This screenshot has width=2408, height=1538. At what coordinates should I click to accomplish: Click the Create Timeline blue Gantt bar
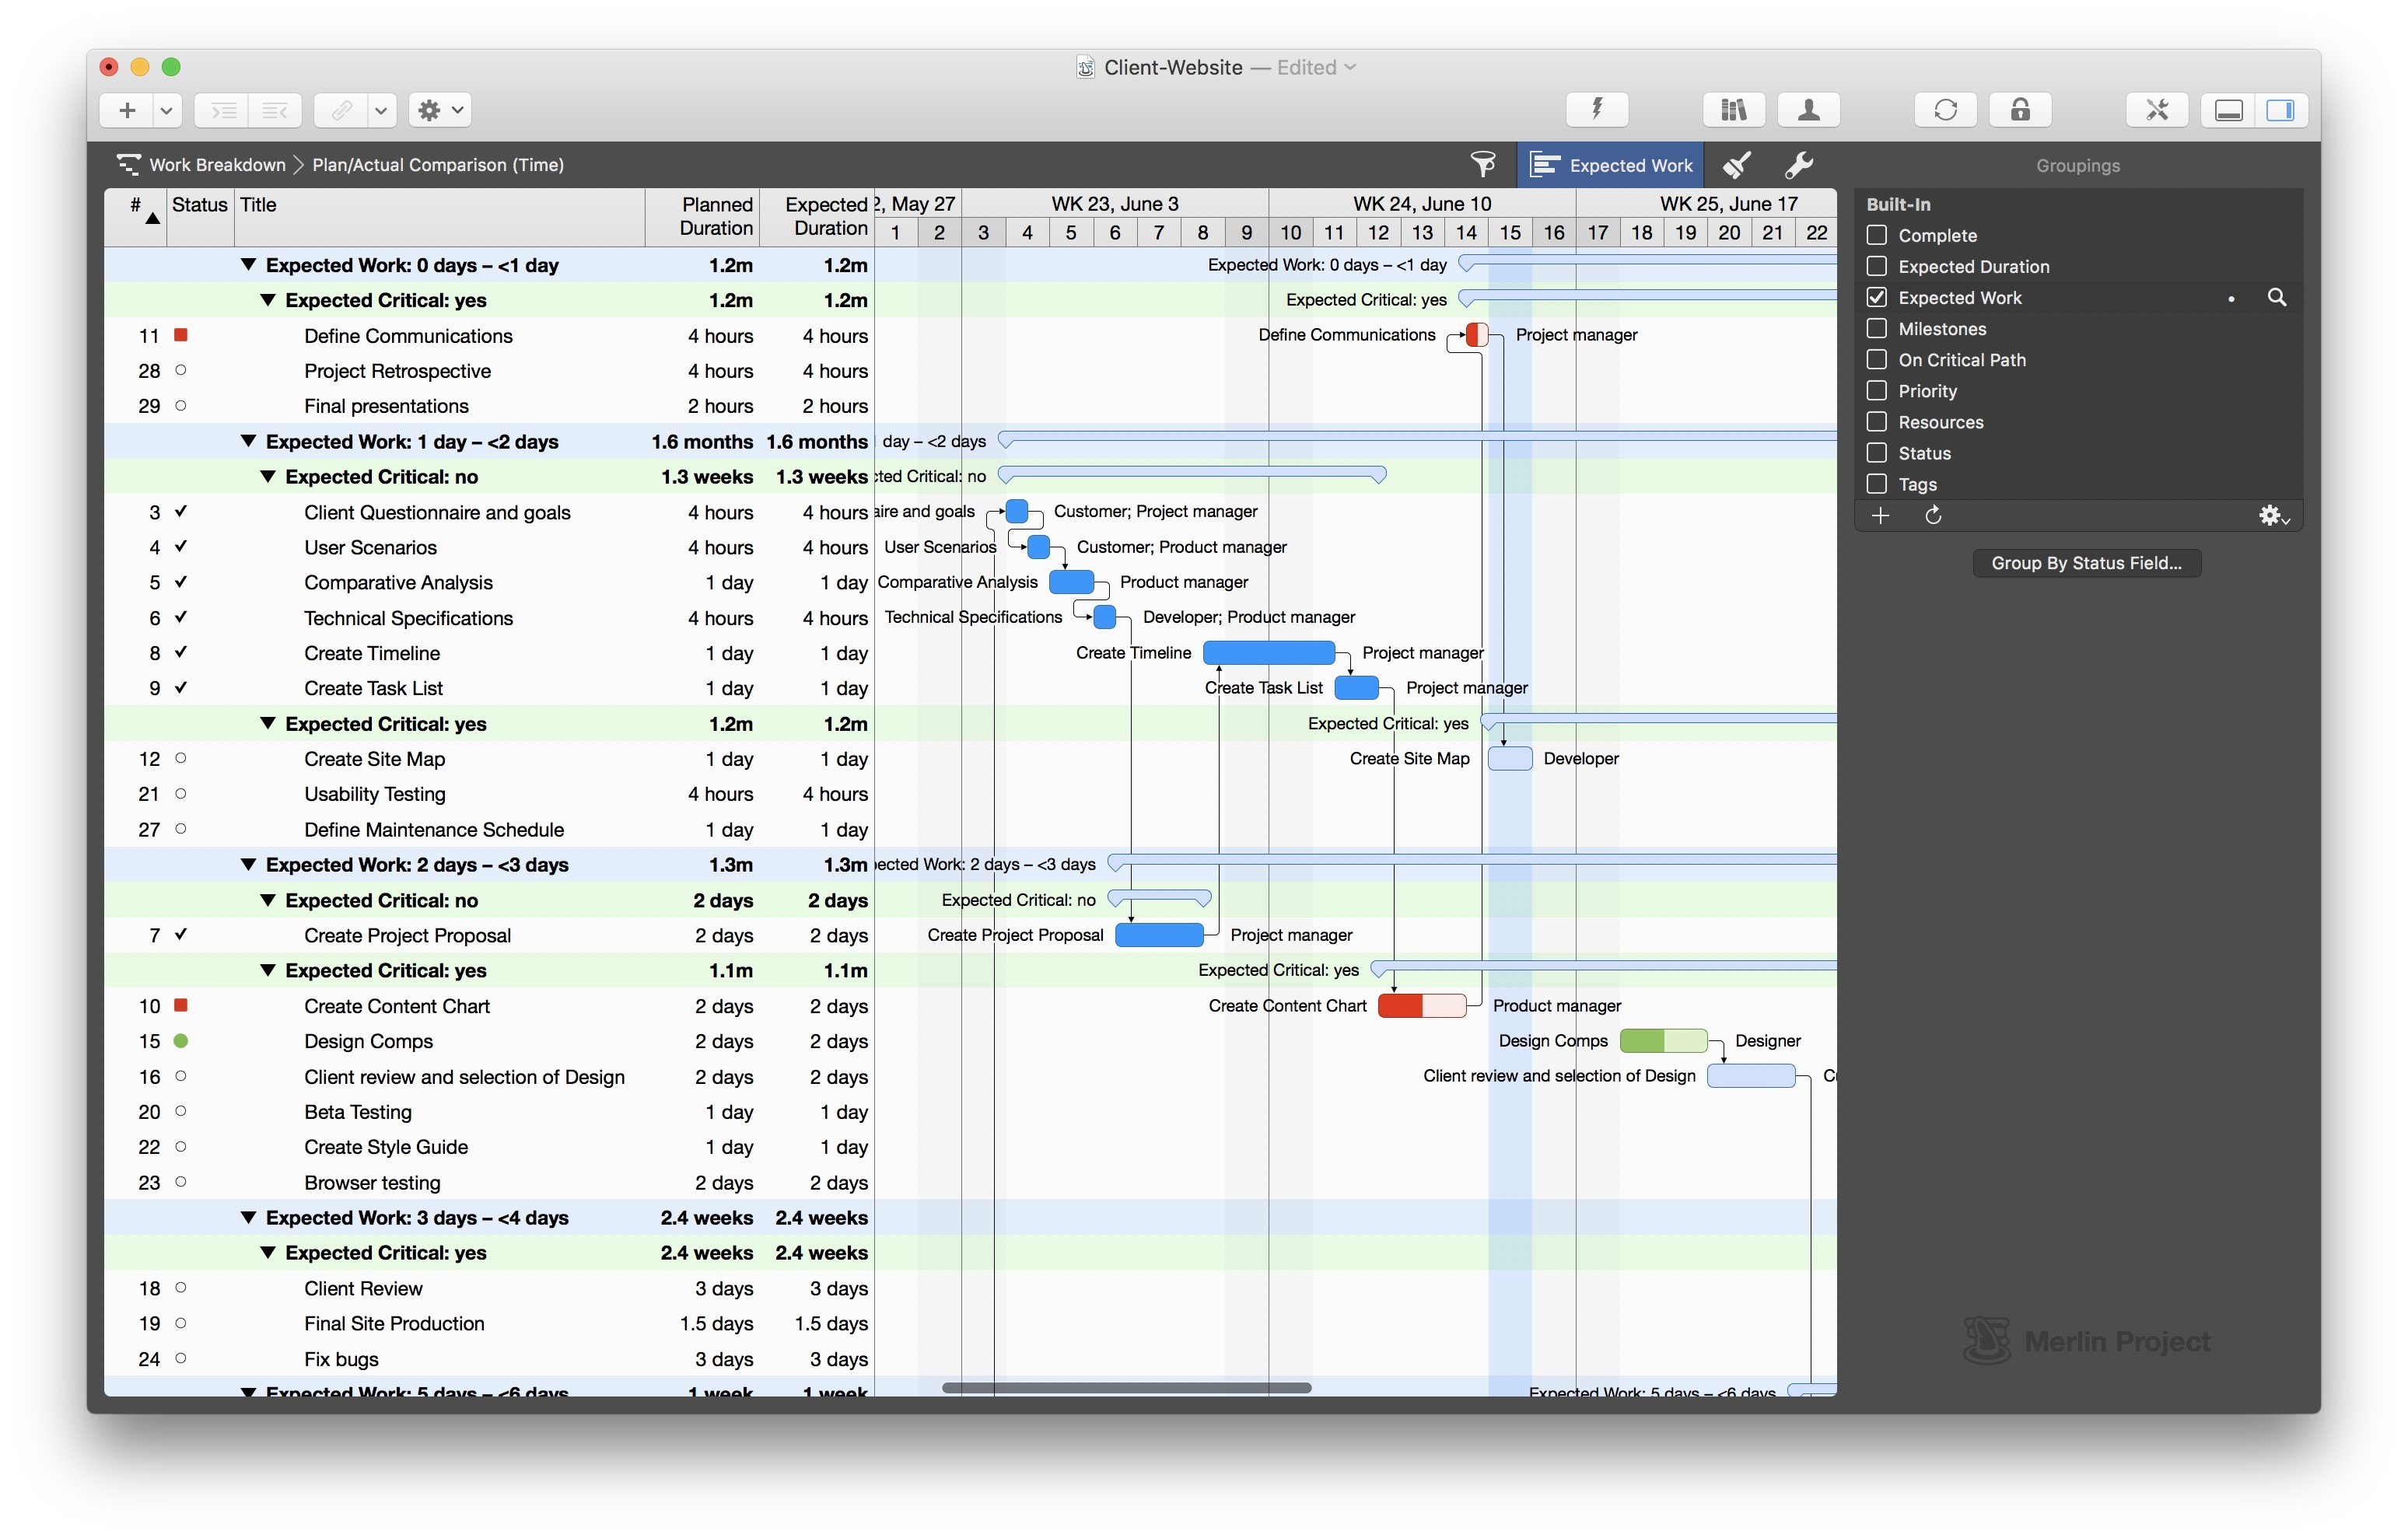(1269, 653)
